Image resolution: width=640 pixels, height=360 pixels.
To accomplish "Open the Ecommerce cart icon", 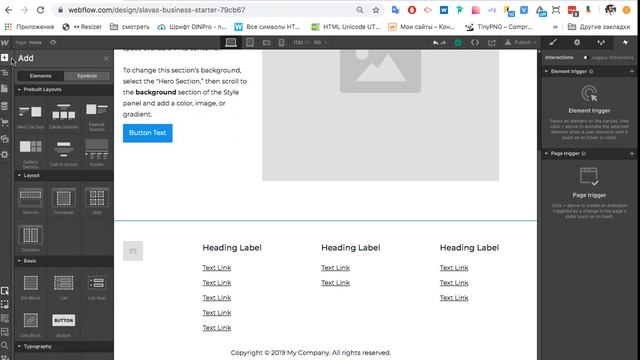I will click(4, 122).
